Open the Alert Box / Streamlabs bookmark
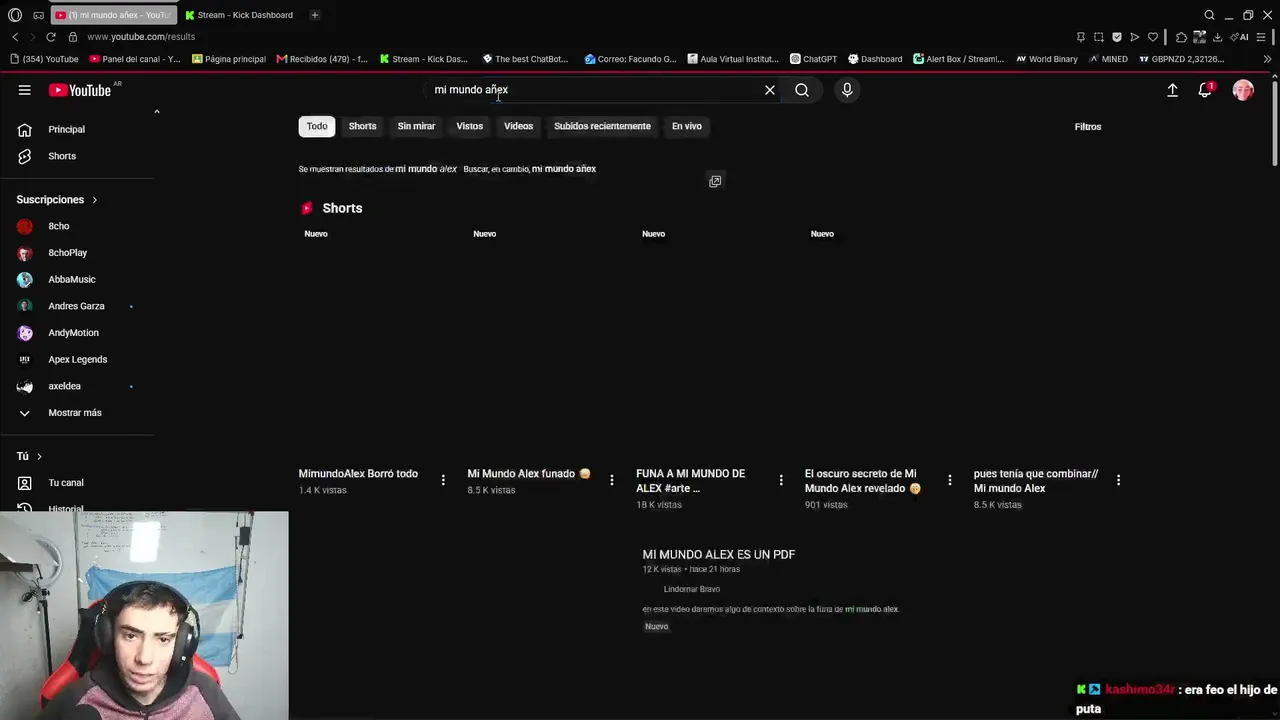 click(x=958, y=59)
